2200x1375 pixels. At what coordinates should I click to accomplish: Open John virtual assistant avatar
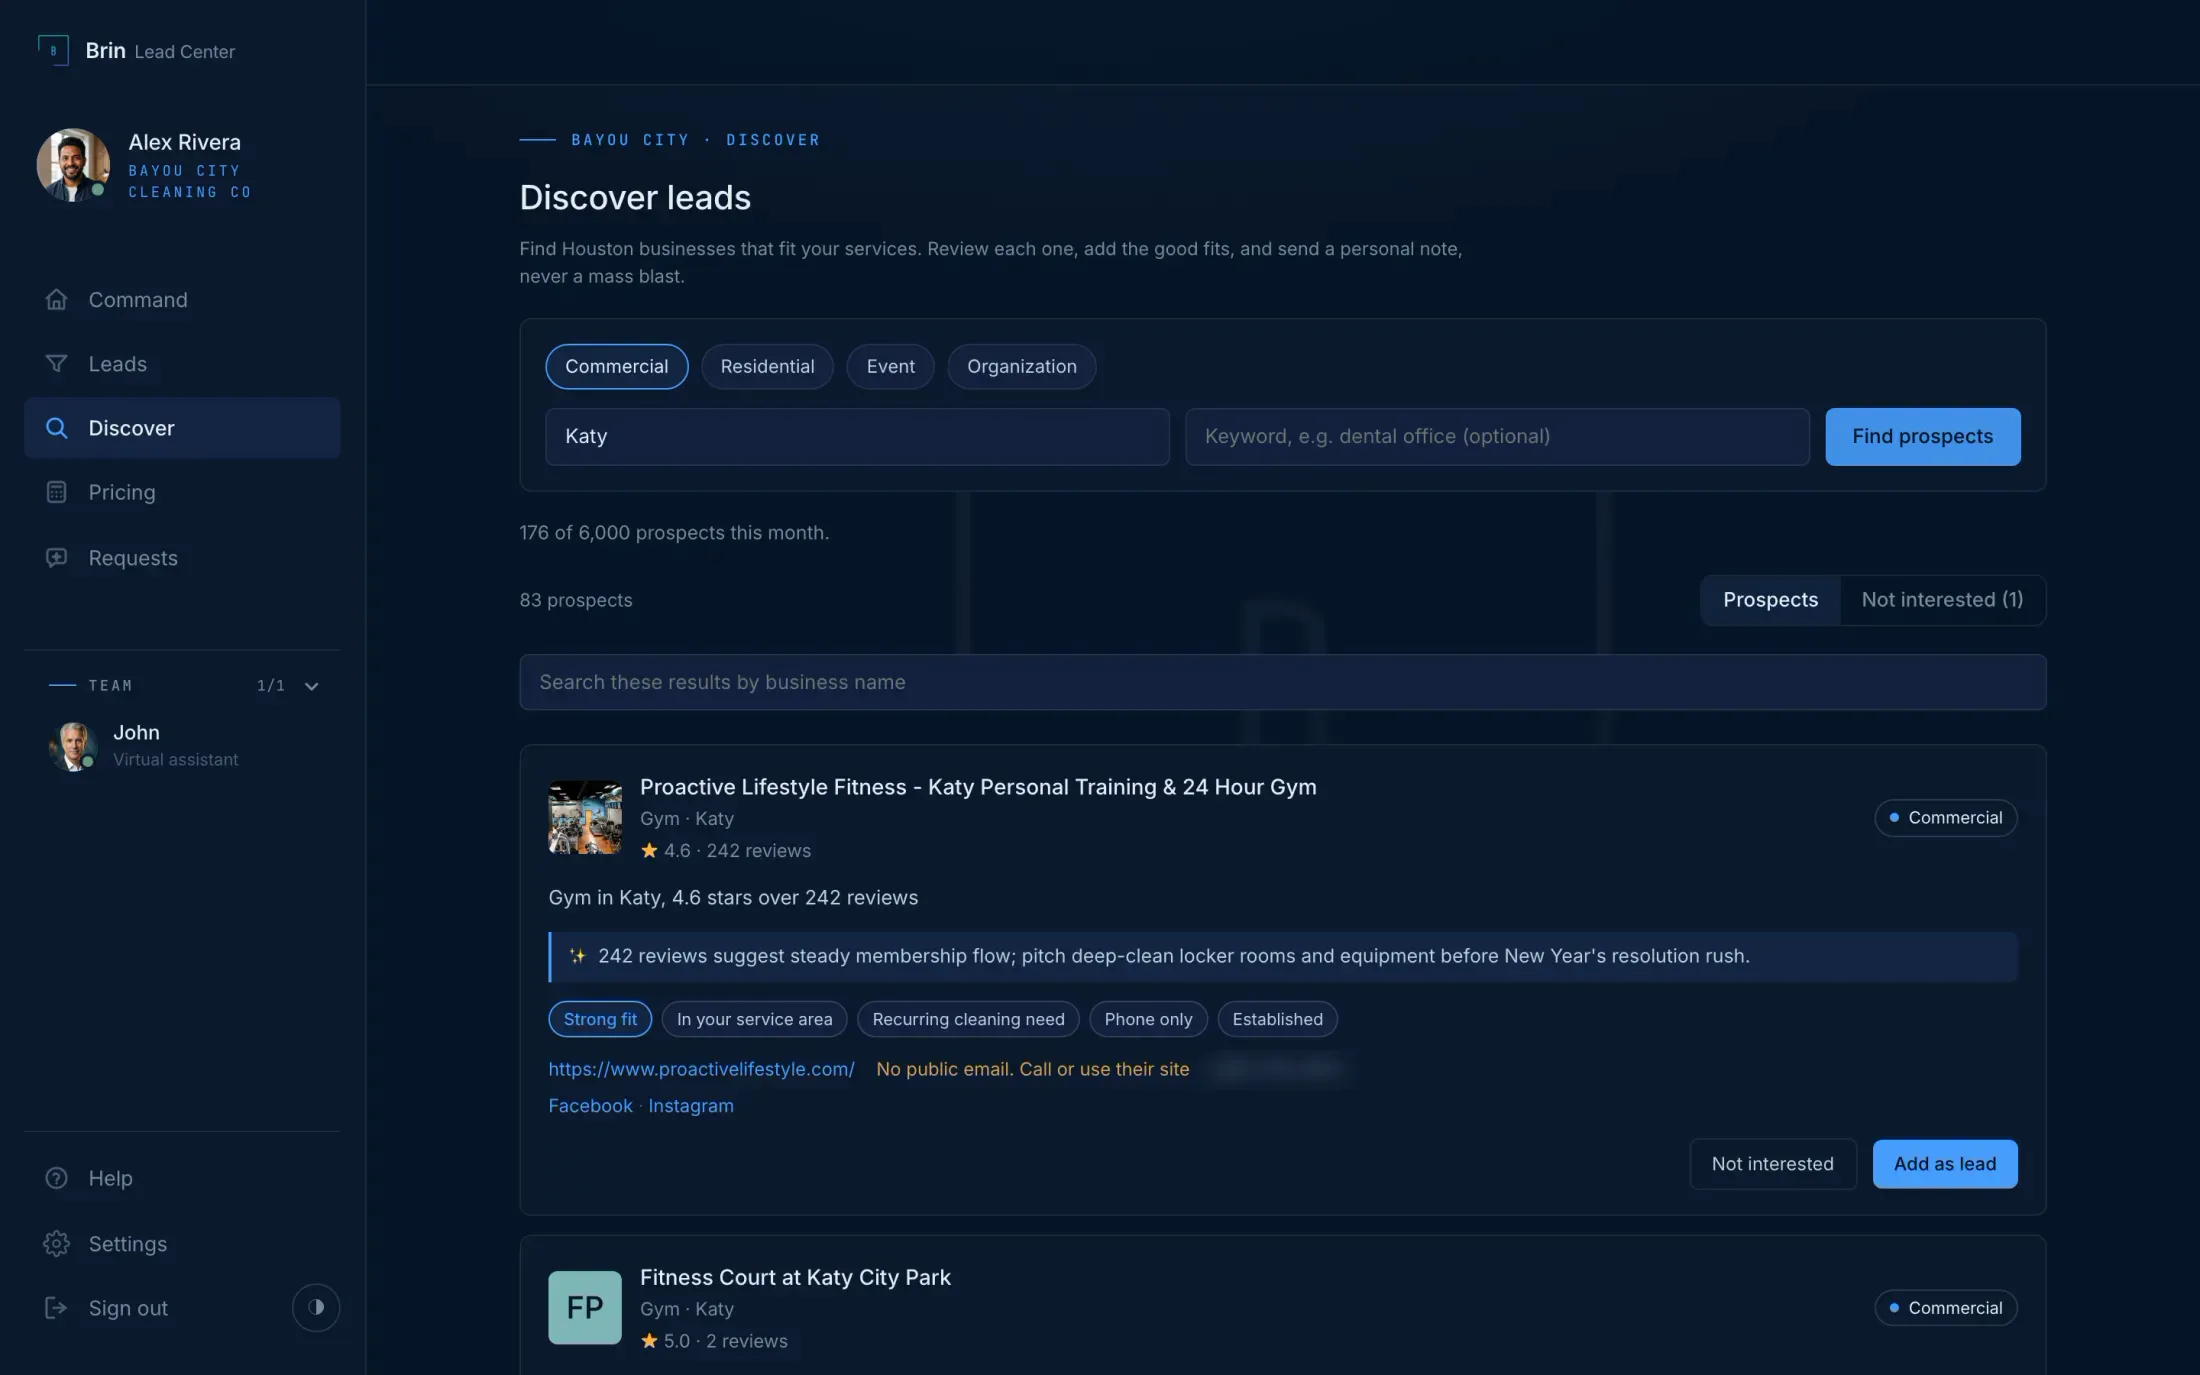pyautogui.click(x=73, y=746)
